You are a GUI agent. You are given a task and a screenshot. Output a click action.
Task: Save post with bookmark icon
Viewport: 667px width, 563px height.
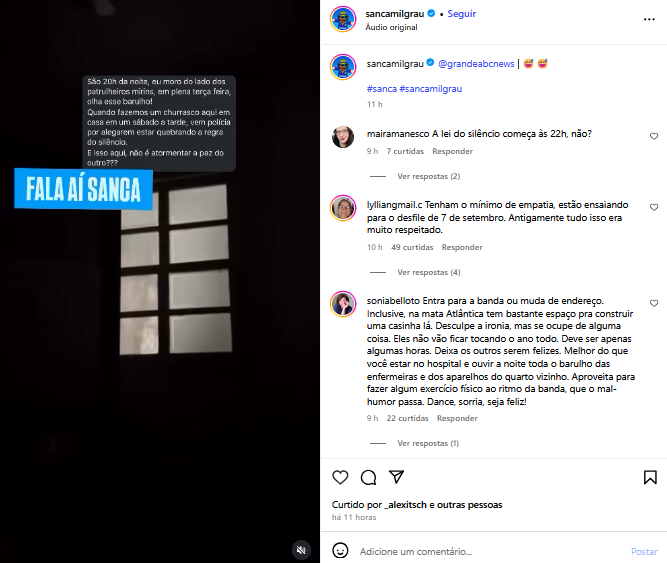pyautogui.click(x=650, y=478)
